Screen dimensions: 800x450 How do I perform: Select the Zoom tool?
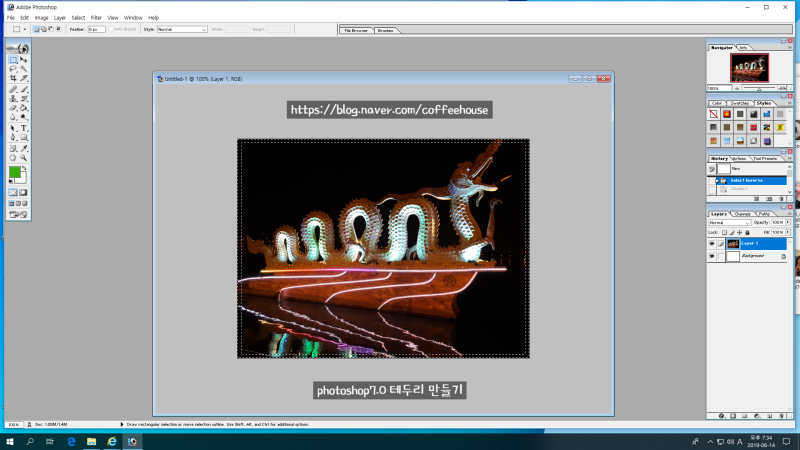coord(23,158)
